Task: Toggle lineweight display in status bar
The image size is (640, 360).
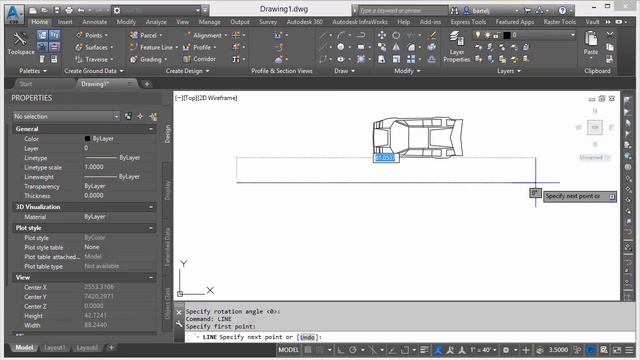Action: [x=424, y=350]
